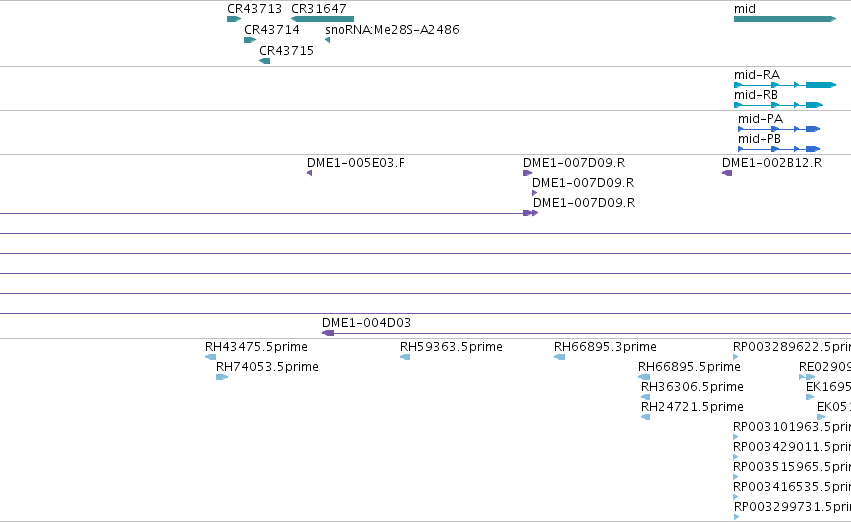Click the mid-PB label text
Screen dimensions: 851x522
click(x=759, y=139)
